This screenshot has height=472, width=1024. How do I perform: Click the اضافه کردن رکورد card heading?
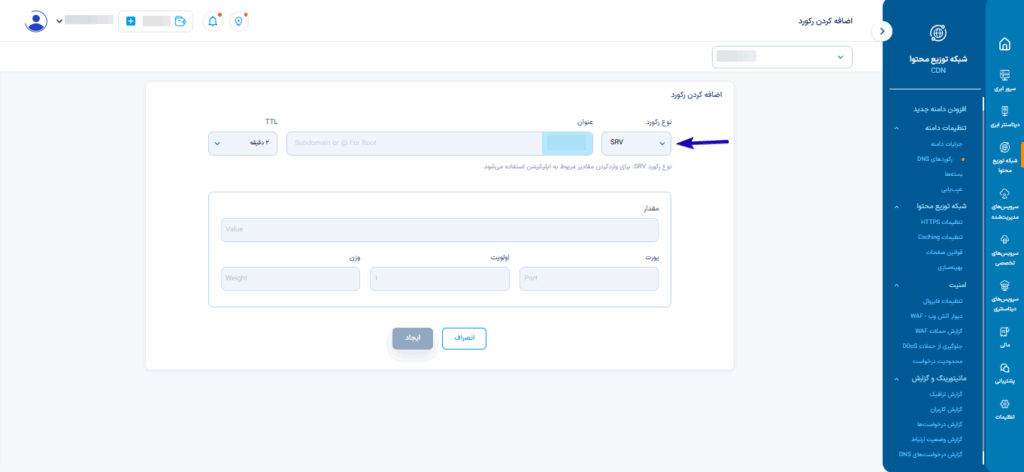tap(697, 95)
